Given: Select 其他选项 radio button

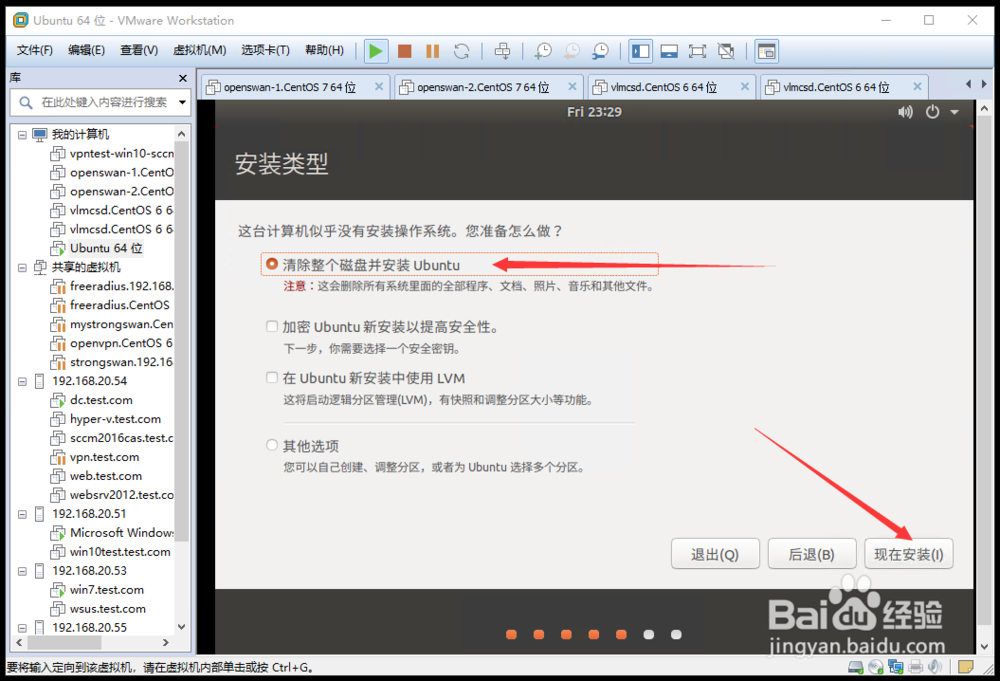Looking at the screenshot, I should click(272, 445).
